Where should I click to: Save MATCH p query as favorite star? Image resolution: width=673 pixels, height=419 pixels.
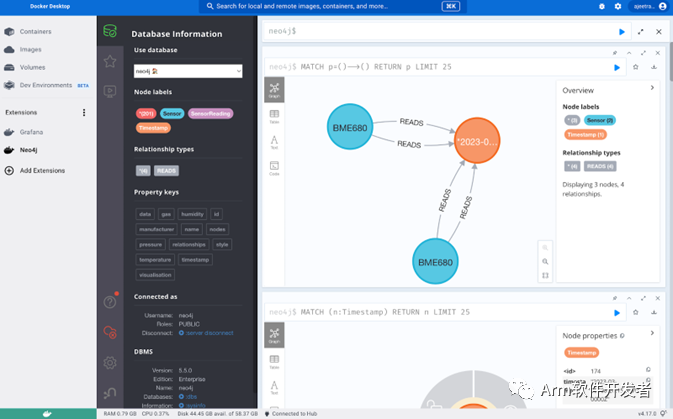636,67
